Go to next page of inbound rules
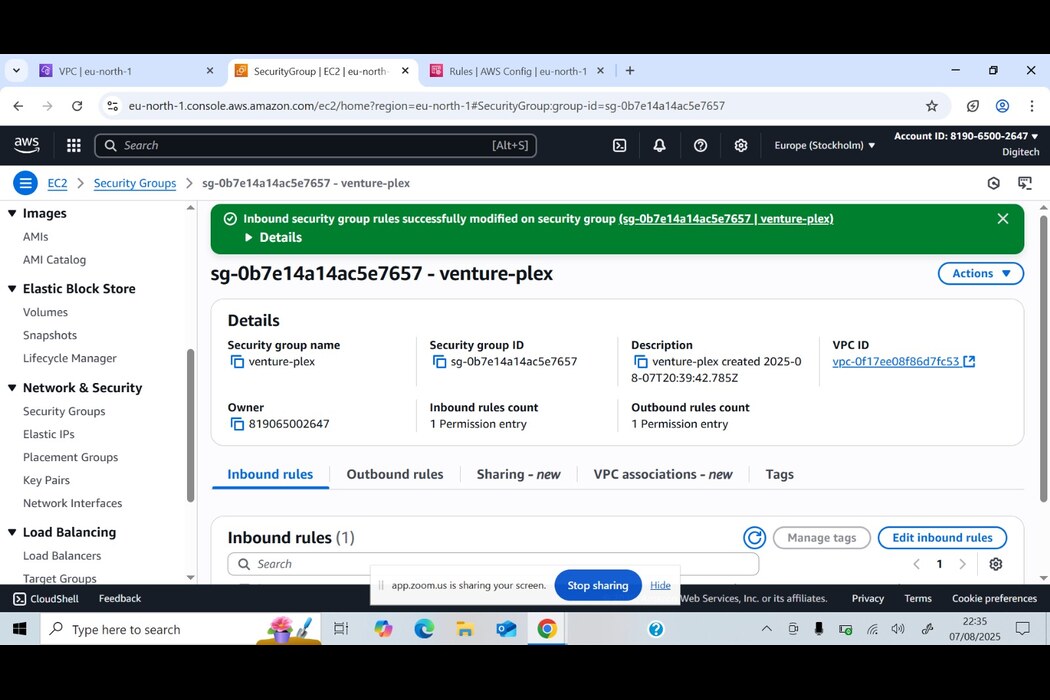This screenshot has width=1050, height=700. click(x=962, y=564)
